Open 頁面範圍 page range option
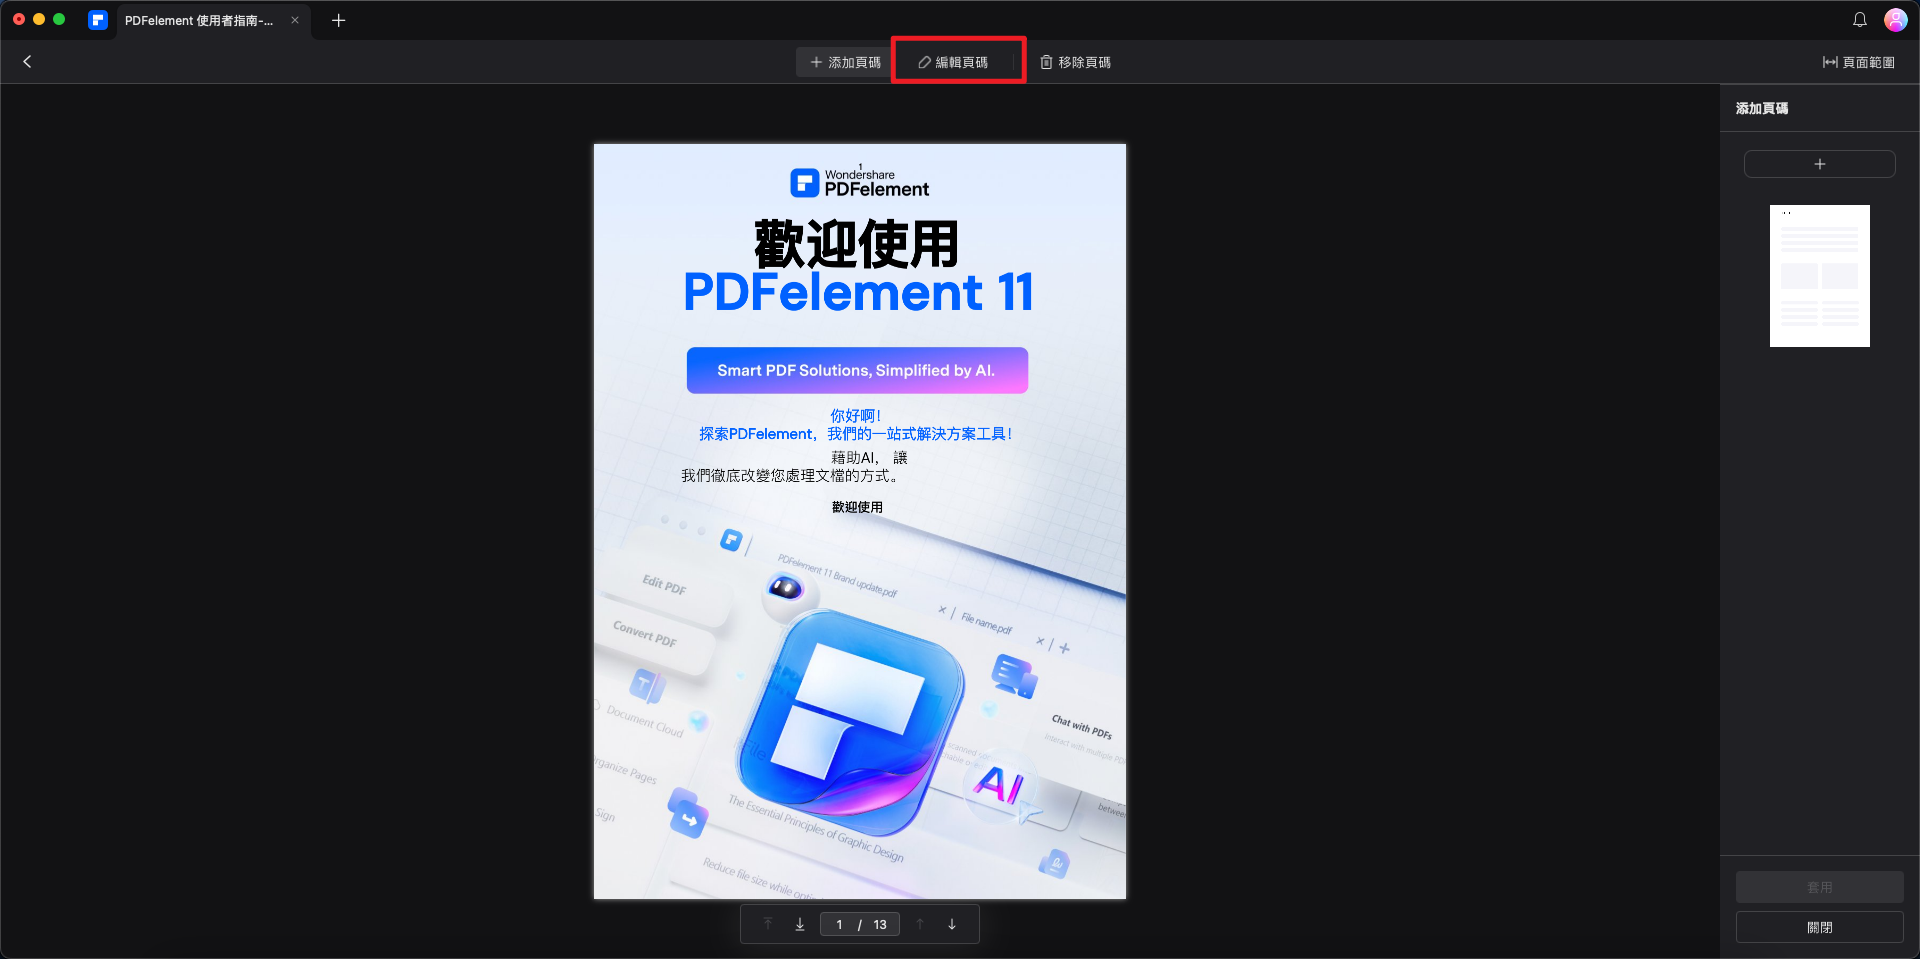The image size is (1920, 959). [x=1858, y=62]
